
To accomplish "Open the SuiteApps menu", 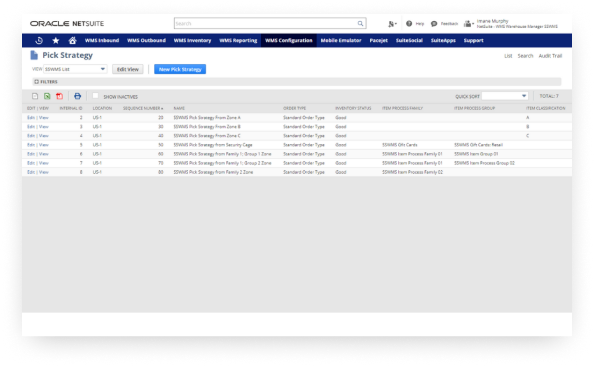I will (443, 41).
